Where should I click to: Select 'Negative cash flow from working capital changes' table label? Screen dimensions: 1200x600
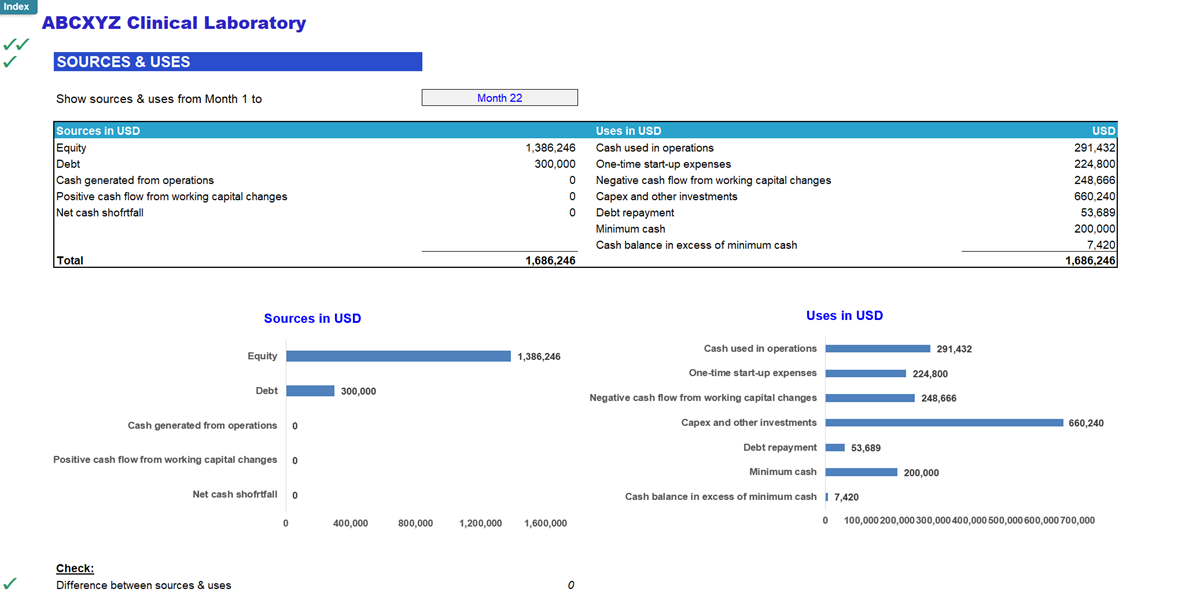point(713,180)
